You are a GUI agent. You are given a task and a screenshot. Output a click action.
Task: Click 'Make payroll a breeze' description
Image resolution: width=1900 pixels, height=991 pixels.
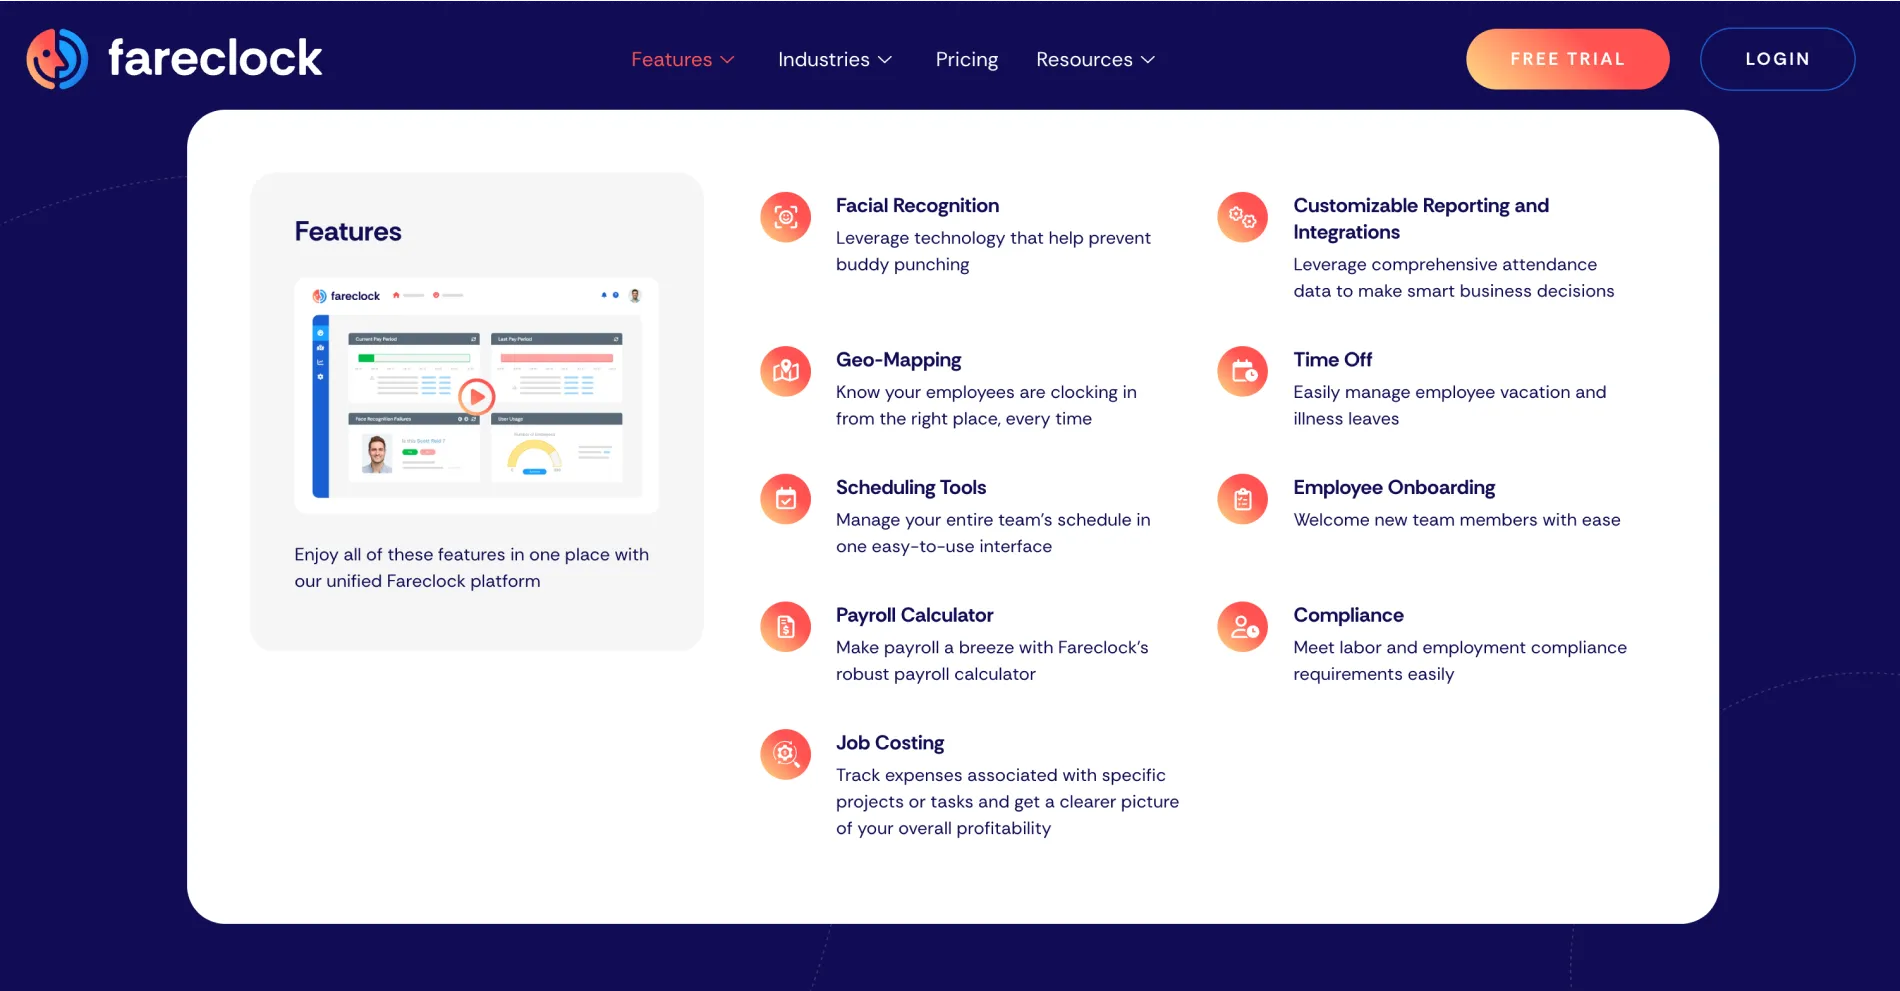(x=992, y=660)
